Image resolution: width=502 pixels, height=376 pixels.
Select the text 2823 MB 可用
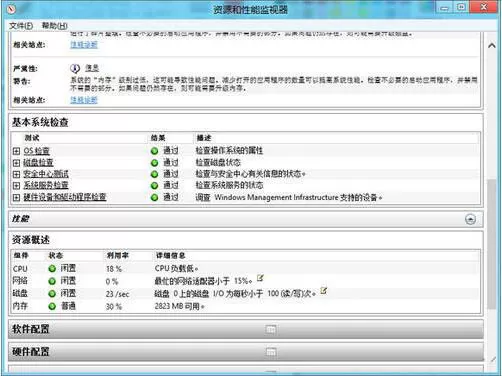pyautogui.click(x=179, y=306)
